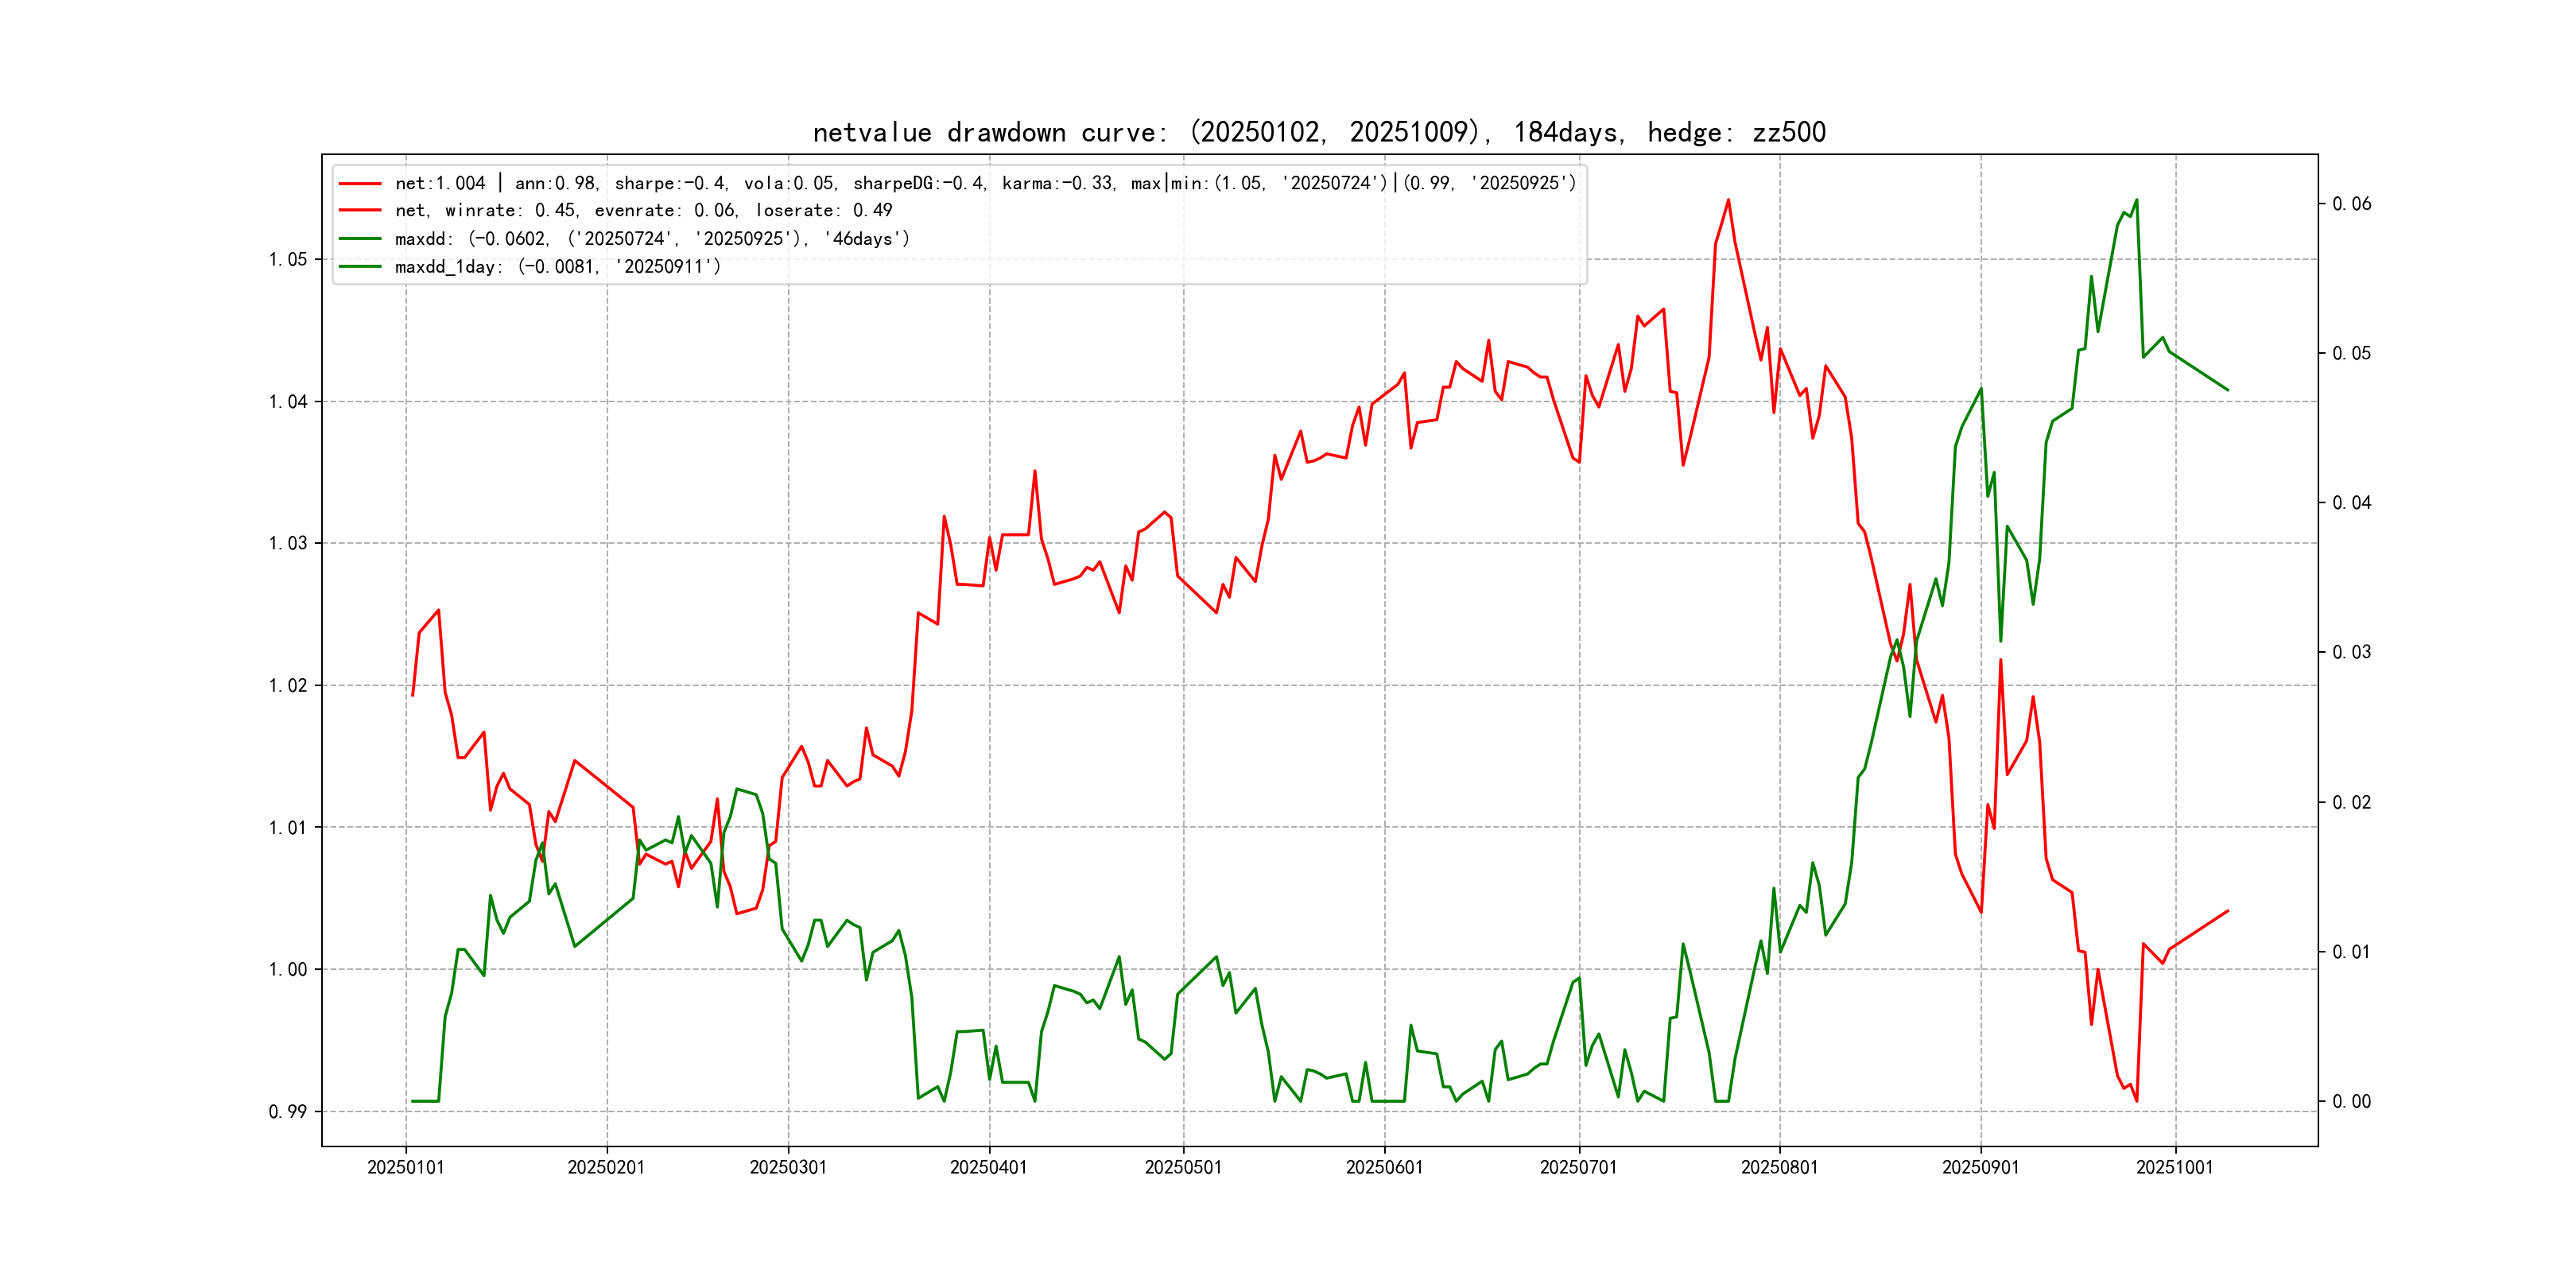Click the red line sample beside winrate legend entry
Screen dimensions: 2576x1288
[x=360, y=211]
